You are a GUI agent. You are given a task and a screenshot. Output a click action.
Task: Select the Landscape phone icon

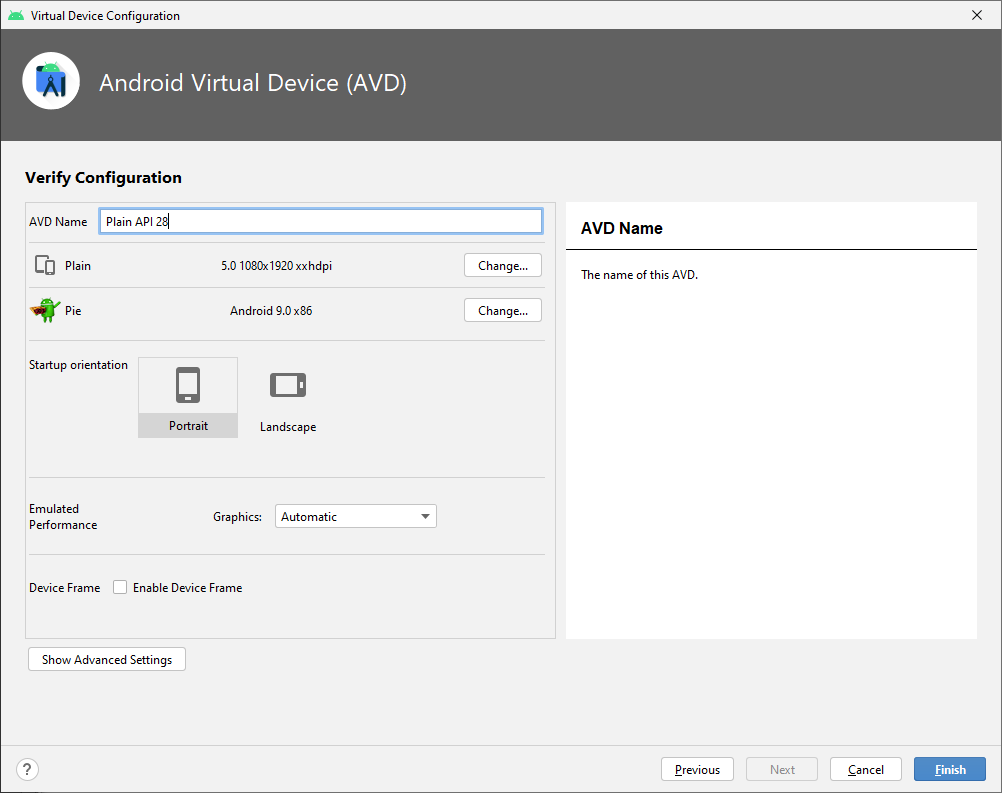tap(288, 385)
